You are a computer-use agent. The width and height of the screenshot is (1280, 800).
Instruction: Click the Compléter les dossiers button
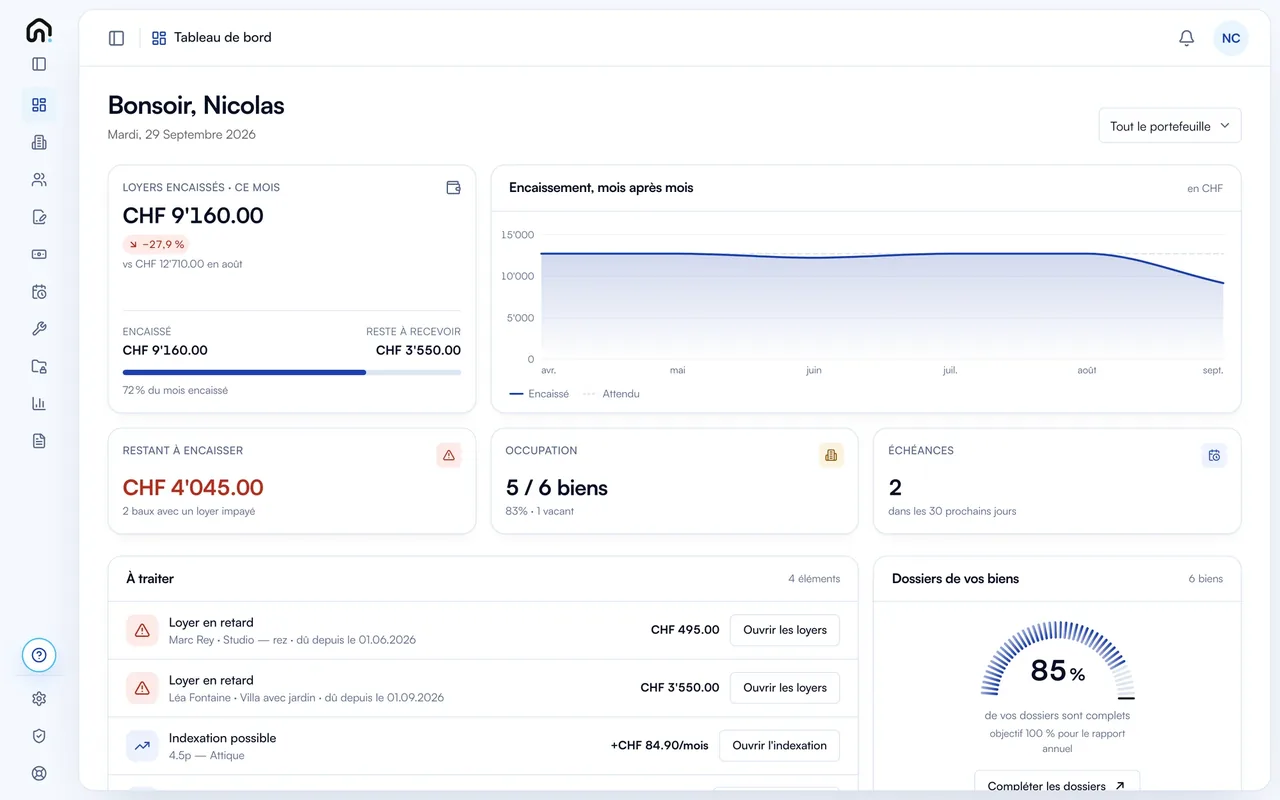coord(1057,786)
